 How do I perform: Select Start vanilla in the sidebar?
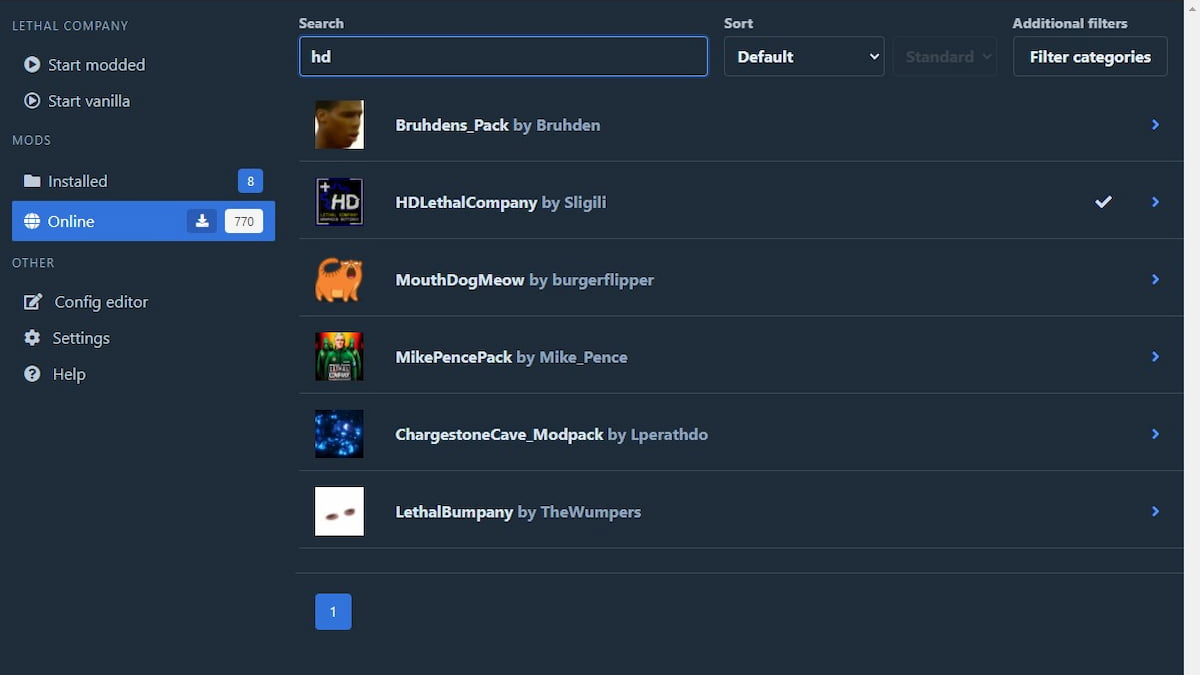pos(88,101)
